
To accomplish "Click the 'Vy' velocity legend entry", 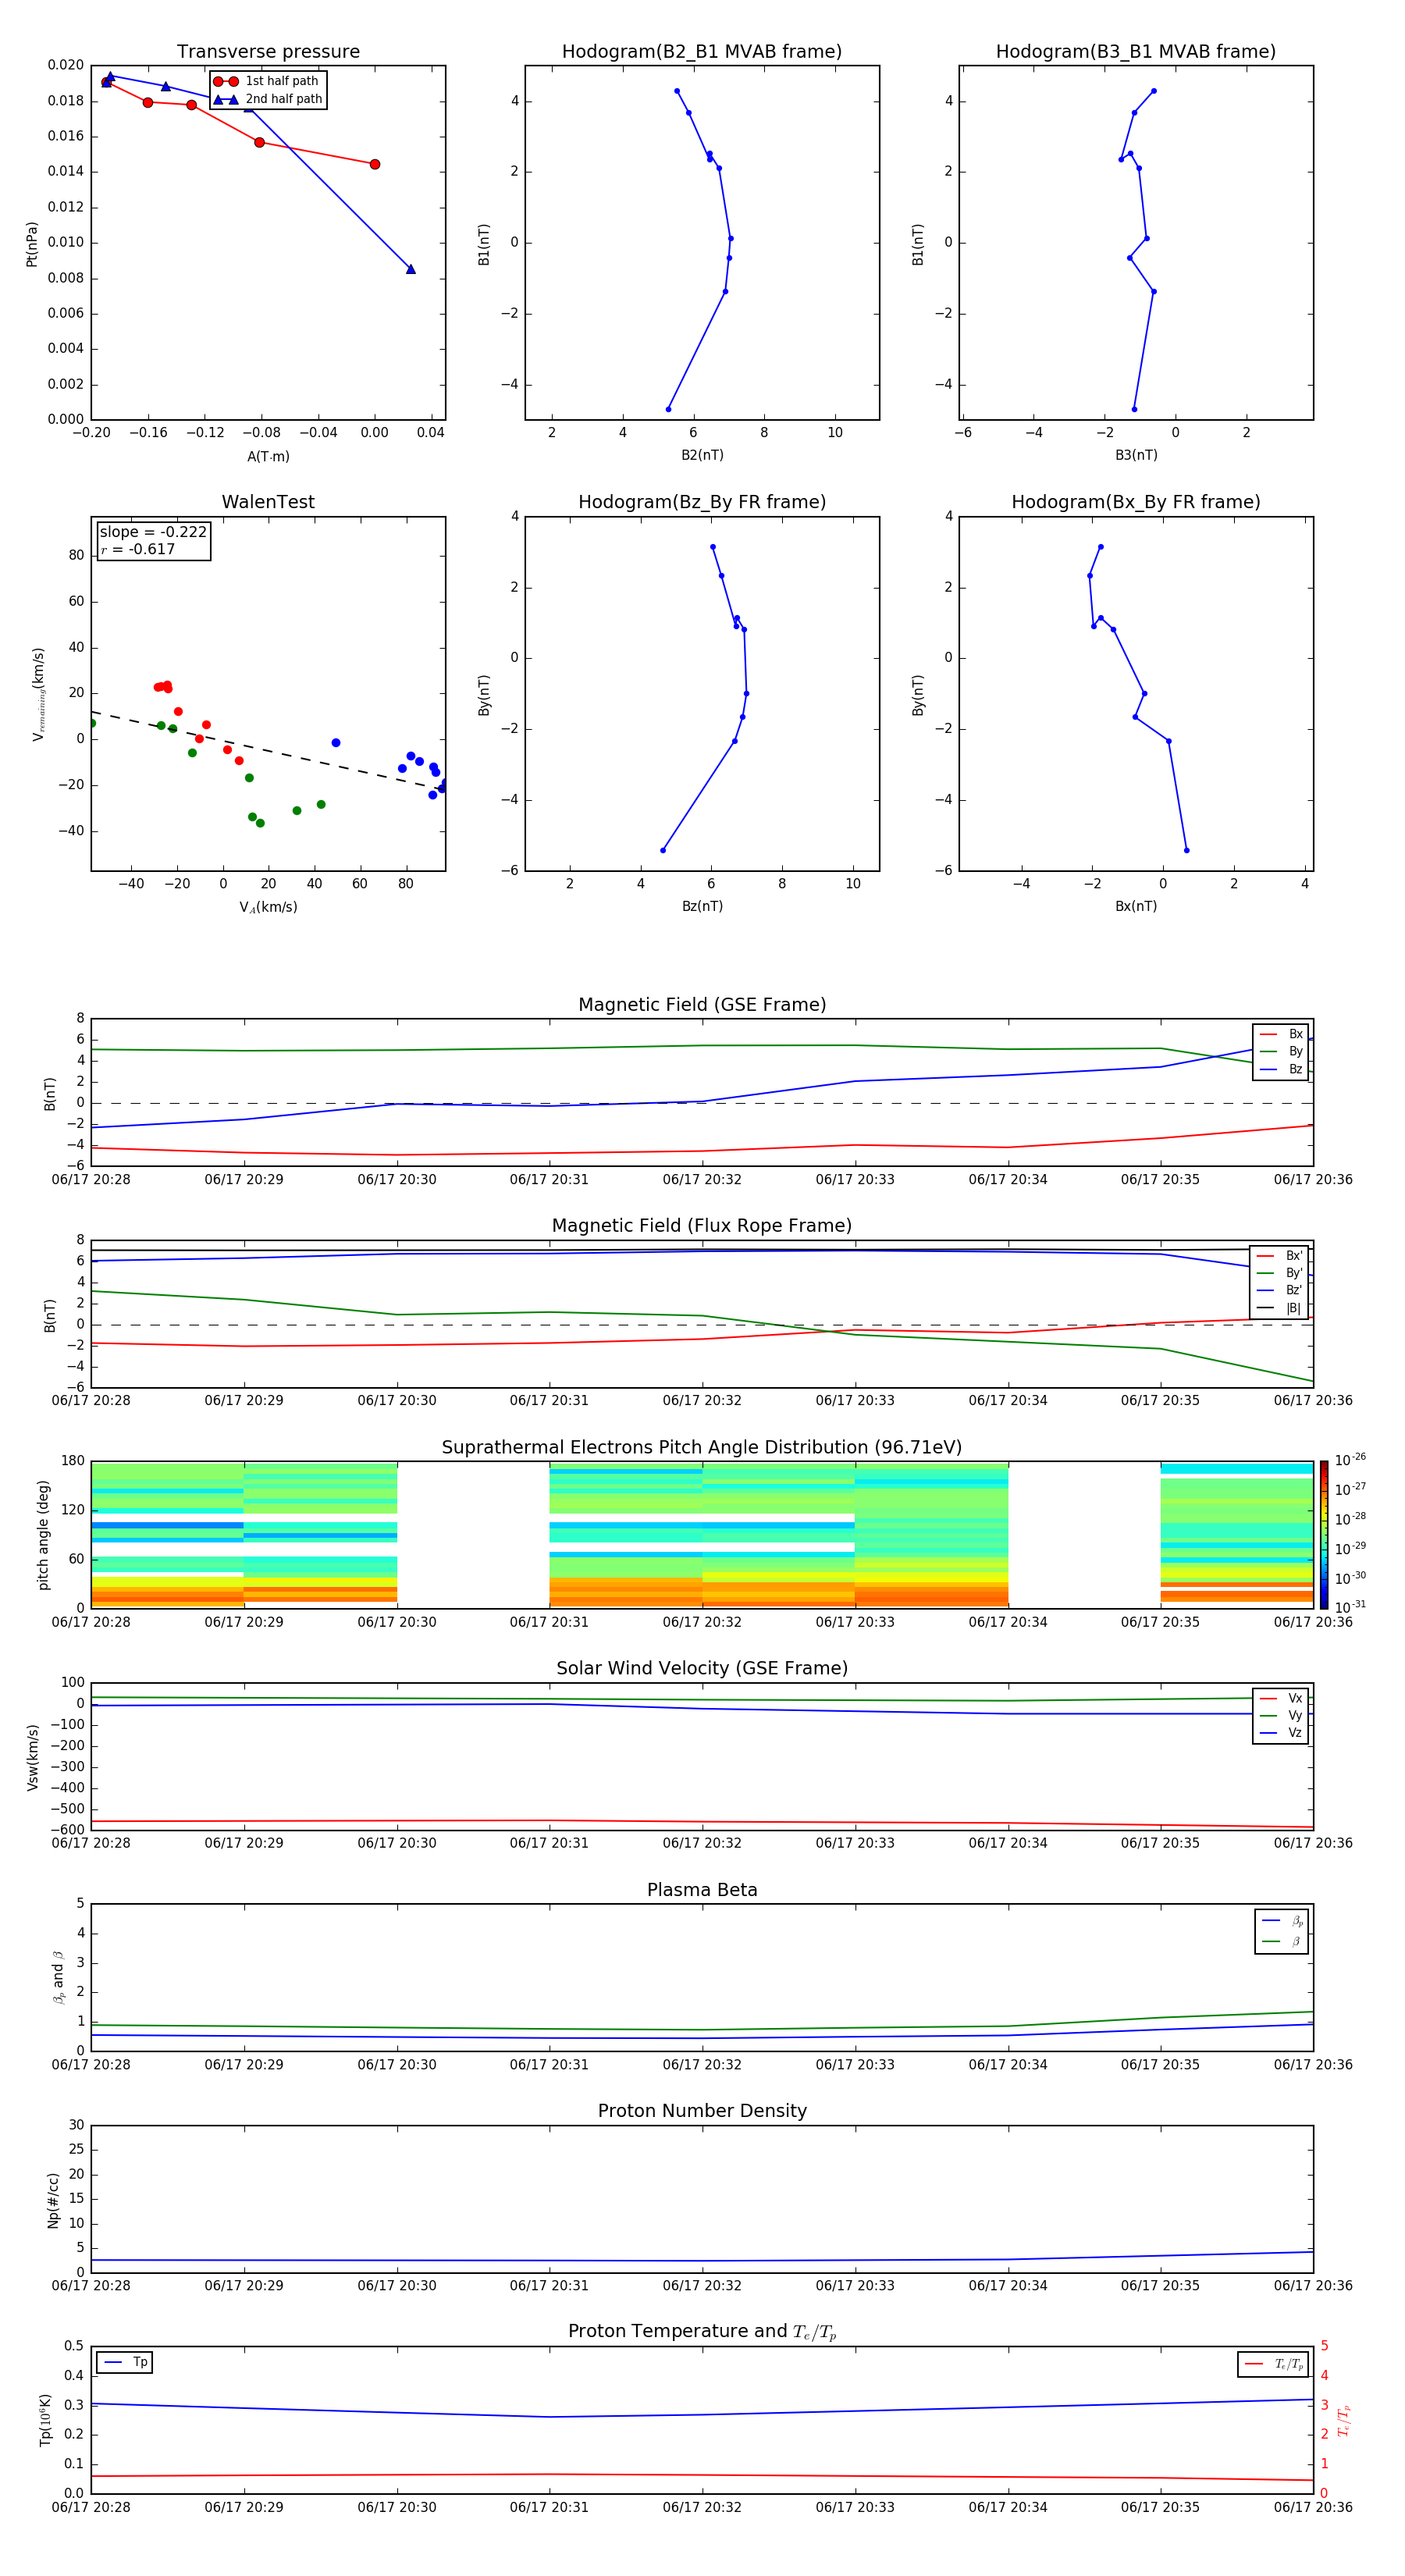I will pos(1281,1715).
